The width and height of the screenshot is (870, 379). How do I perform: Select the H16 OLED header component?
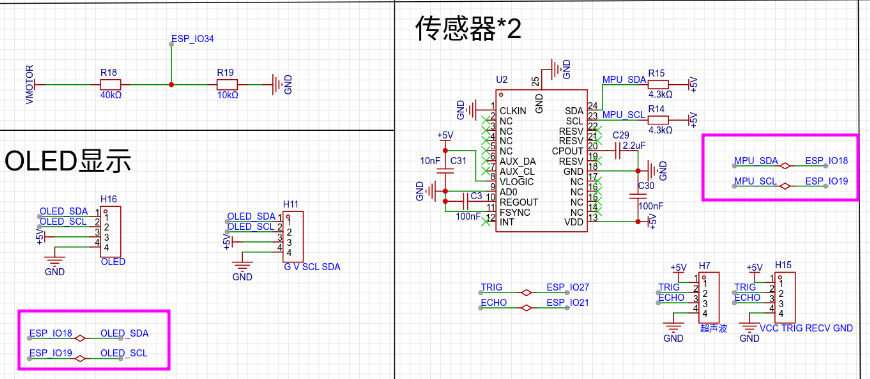(x=112, y=231)
